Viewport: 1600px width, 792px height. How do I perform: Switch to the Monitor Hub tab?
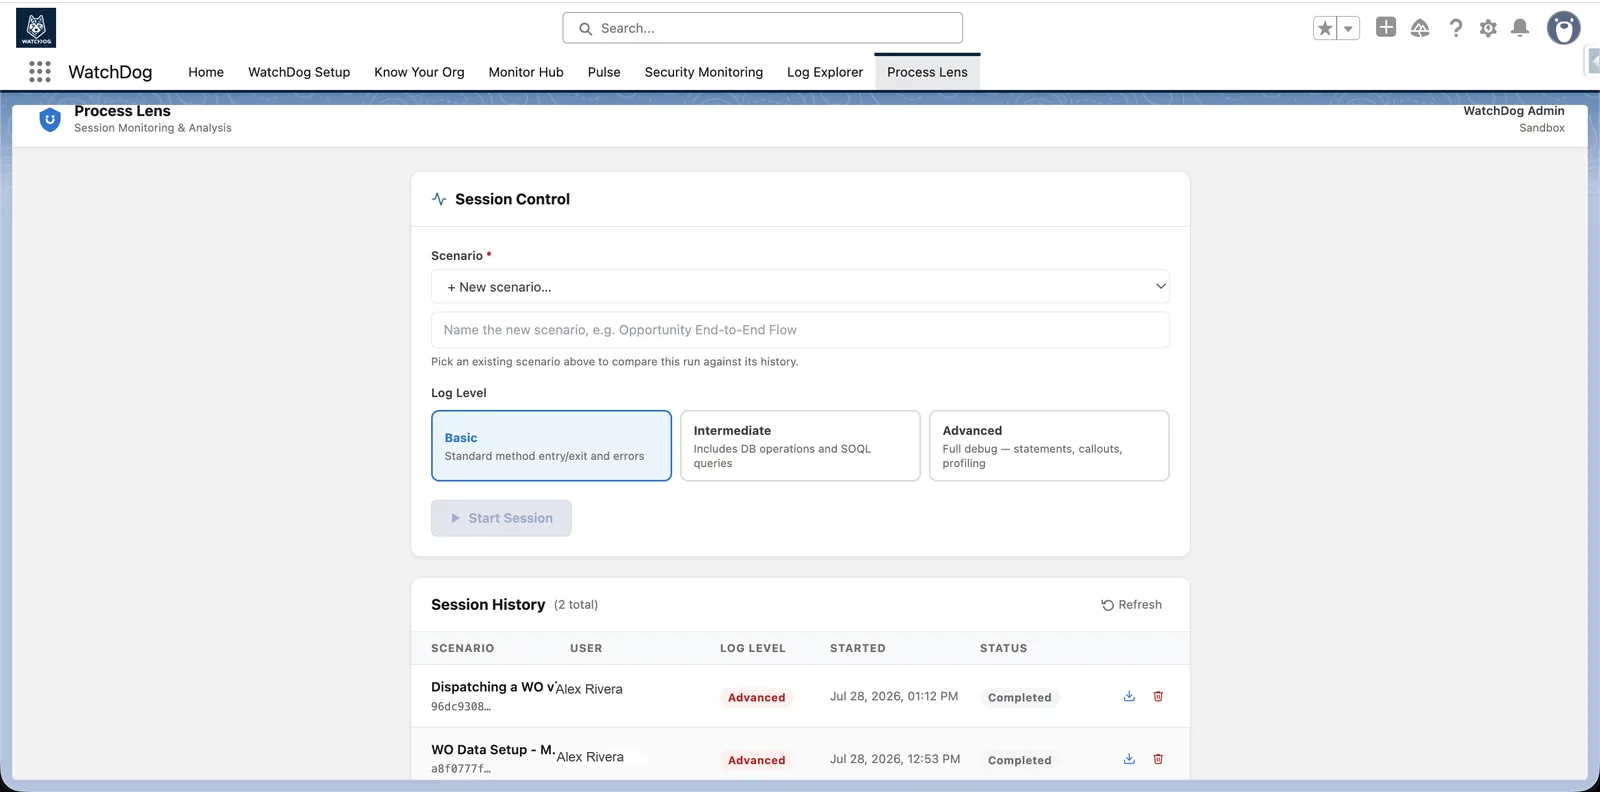[526, 72]
